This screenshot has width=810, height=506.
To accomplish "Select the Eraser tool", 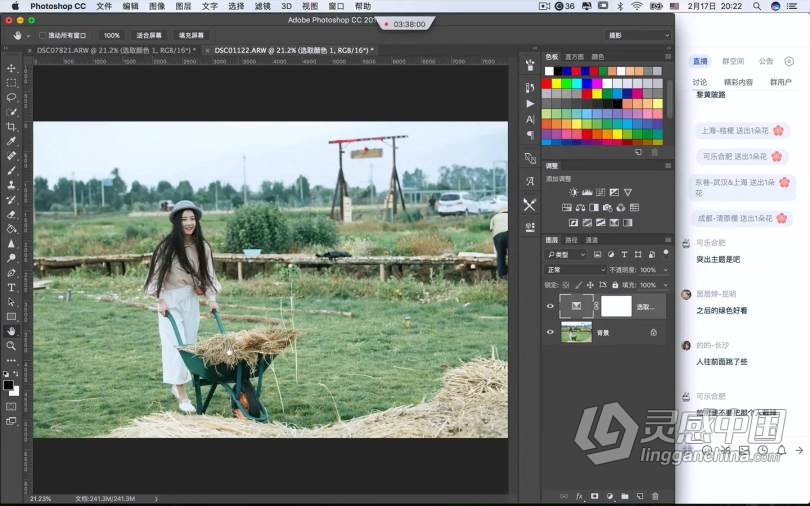I will 11,214.
